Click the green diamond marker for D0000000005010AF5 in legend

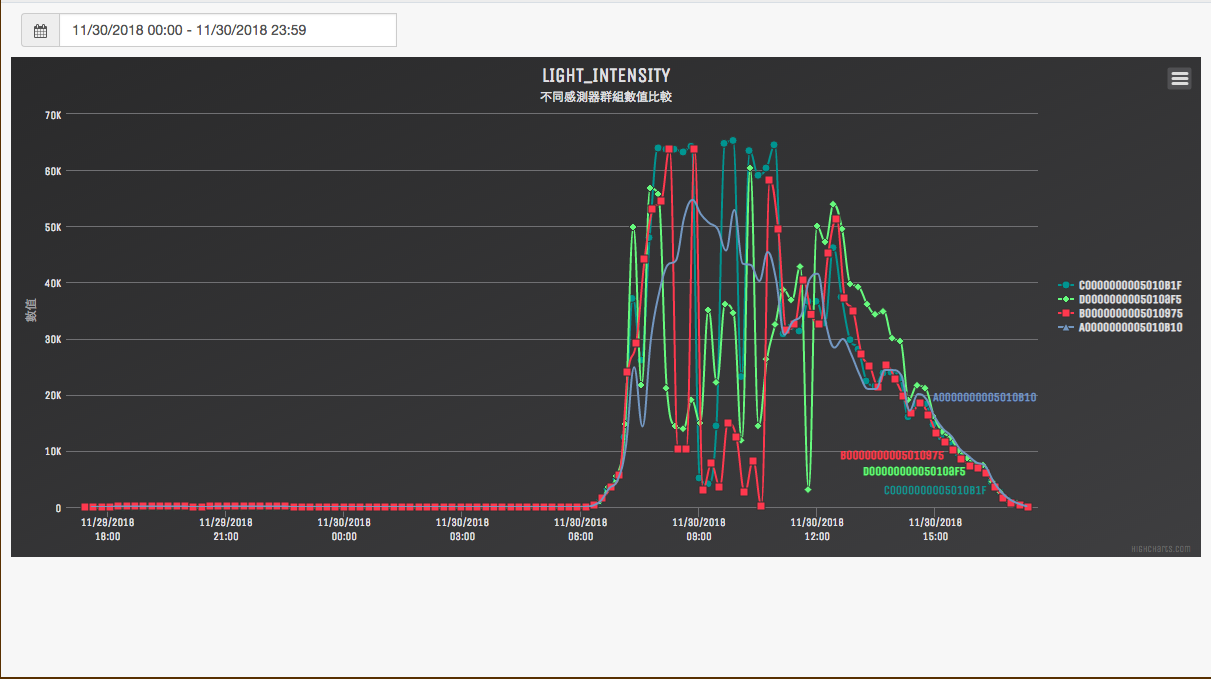(x=1067, y=299)
